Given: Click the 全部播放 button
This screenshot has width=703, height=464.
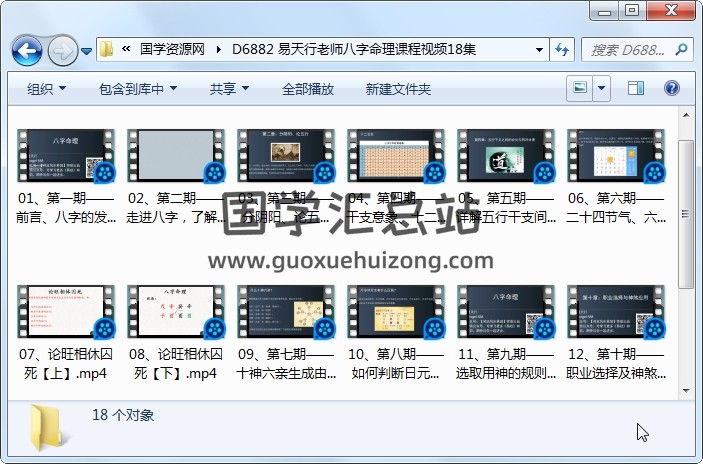Looking at the screenshot, I should click(307, 89).
